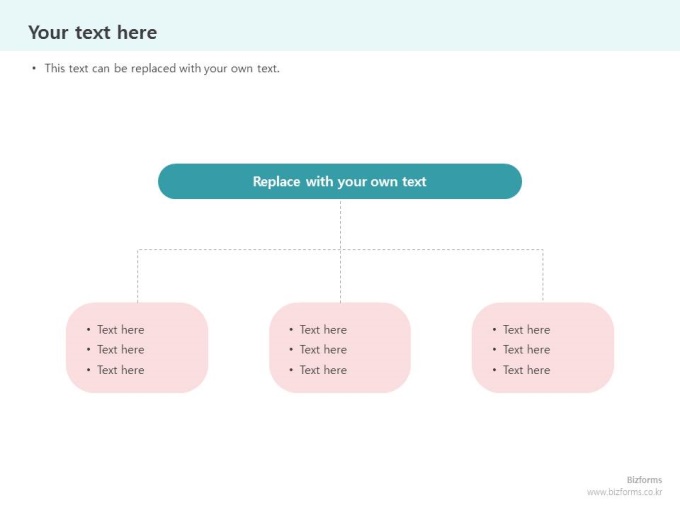Viewport: 680px width, 510px height.
Task: Open the www.bizforms.co.kr link
Action: [x=624, y=492]
